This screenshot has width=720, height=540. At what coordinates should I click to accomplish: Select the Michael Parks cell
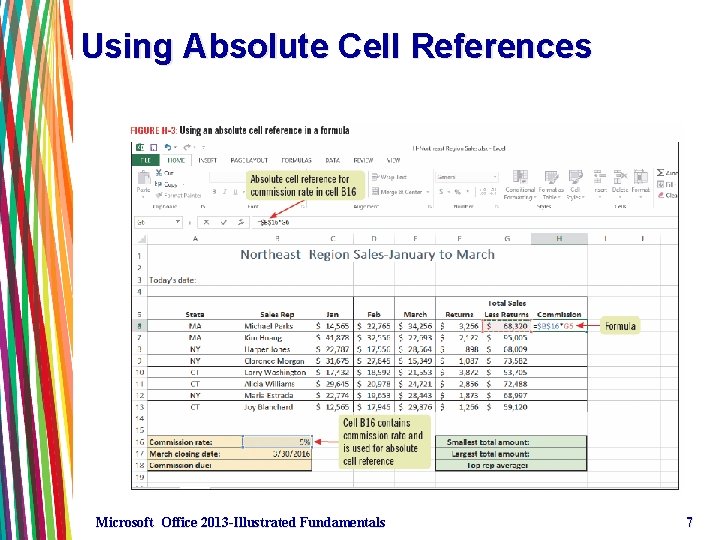coord(277,326)
